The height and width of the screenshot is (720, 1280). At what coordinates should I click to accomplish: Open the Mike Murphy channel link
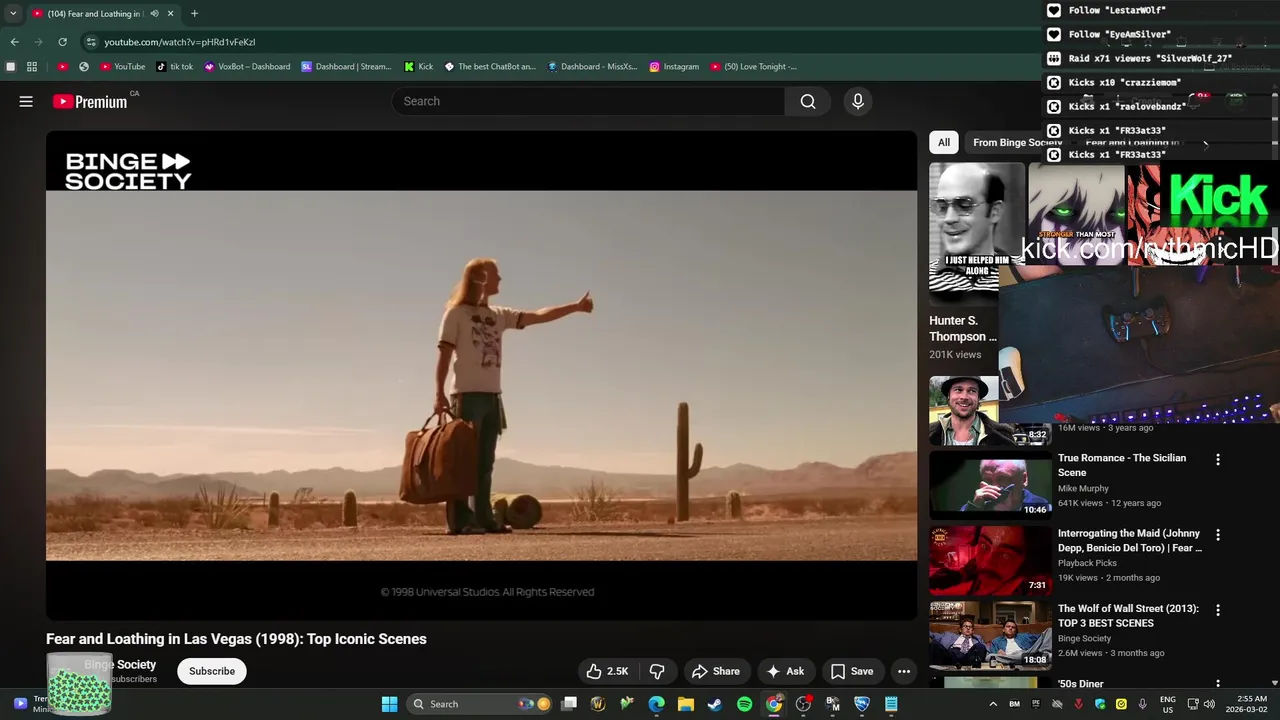click(x=1085, y=489)
